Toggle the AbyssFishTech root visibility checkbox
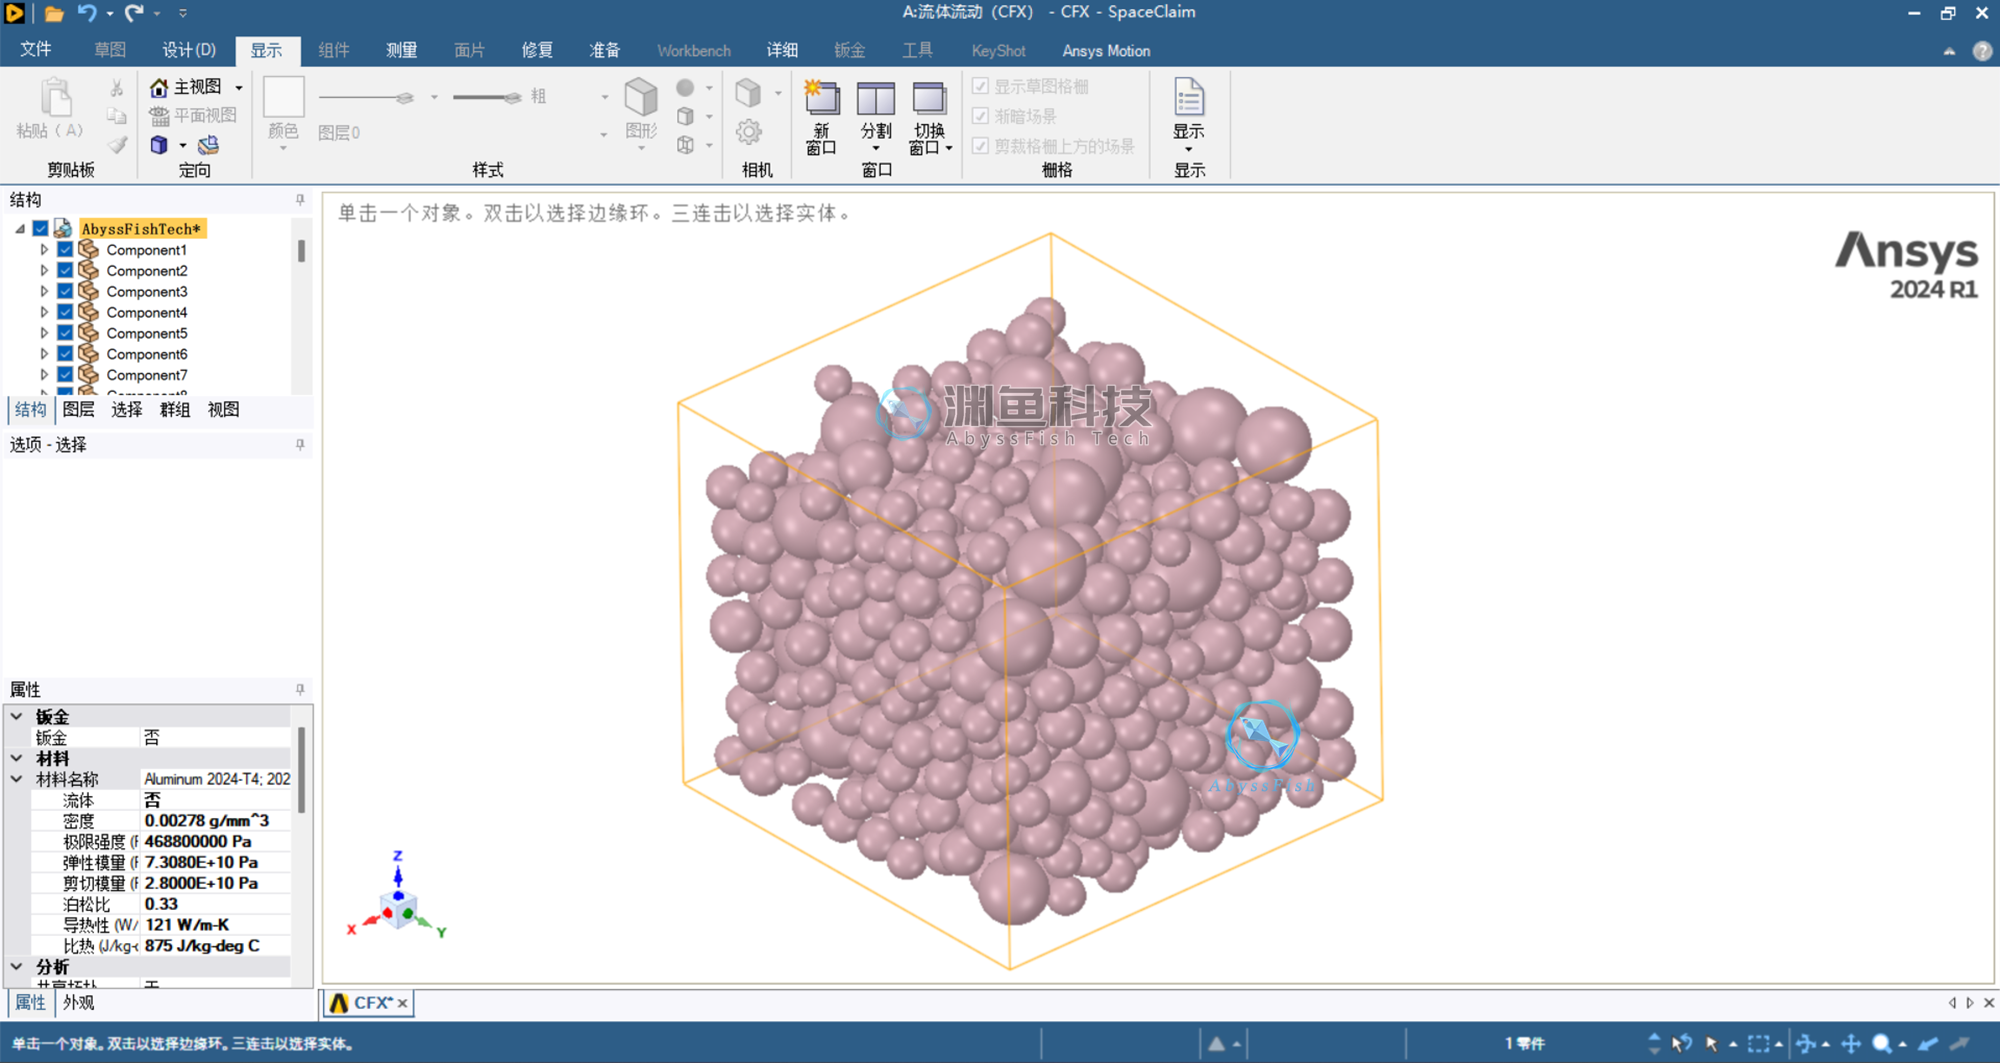The image size is (2000, 1063). [40, 229]
